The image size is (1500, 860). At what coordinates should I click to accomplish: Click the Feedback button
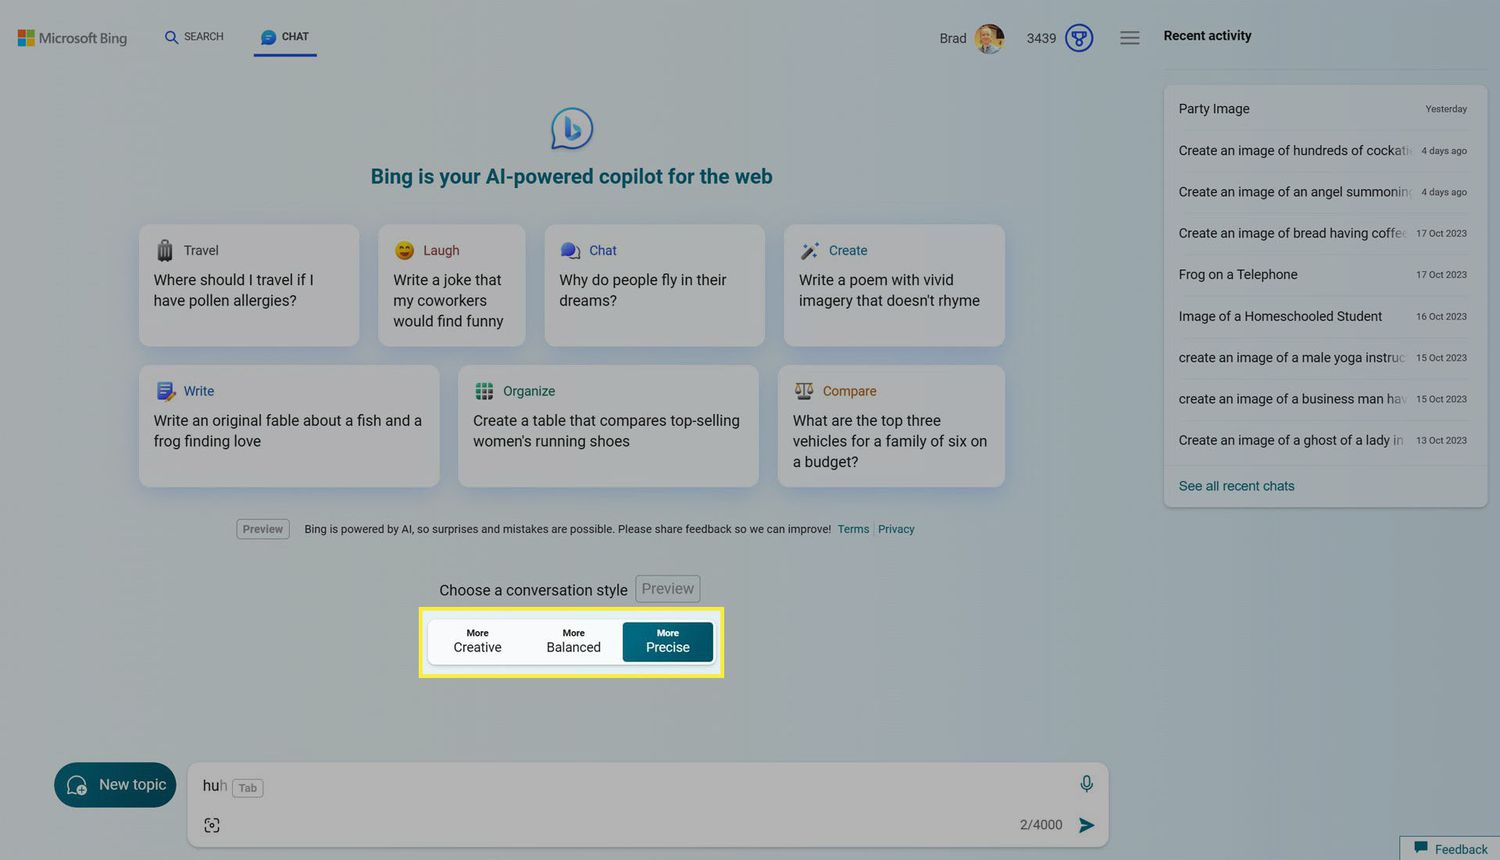[1450, 848]
